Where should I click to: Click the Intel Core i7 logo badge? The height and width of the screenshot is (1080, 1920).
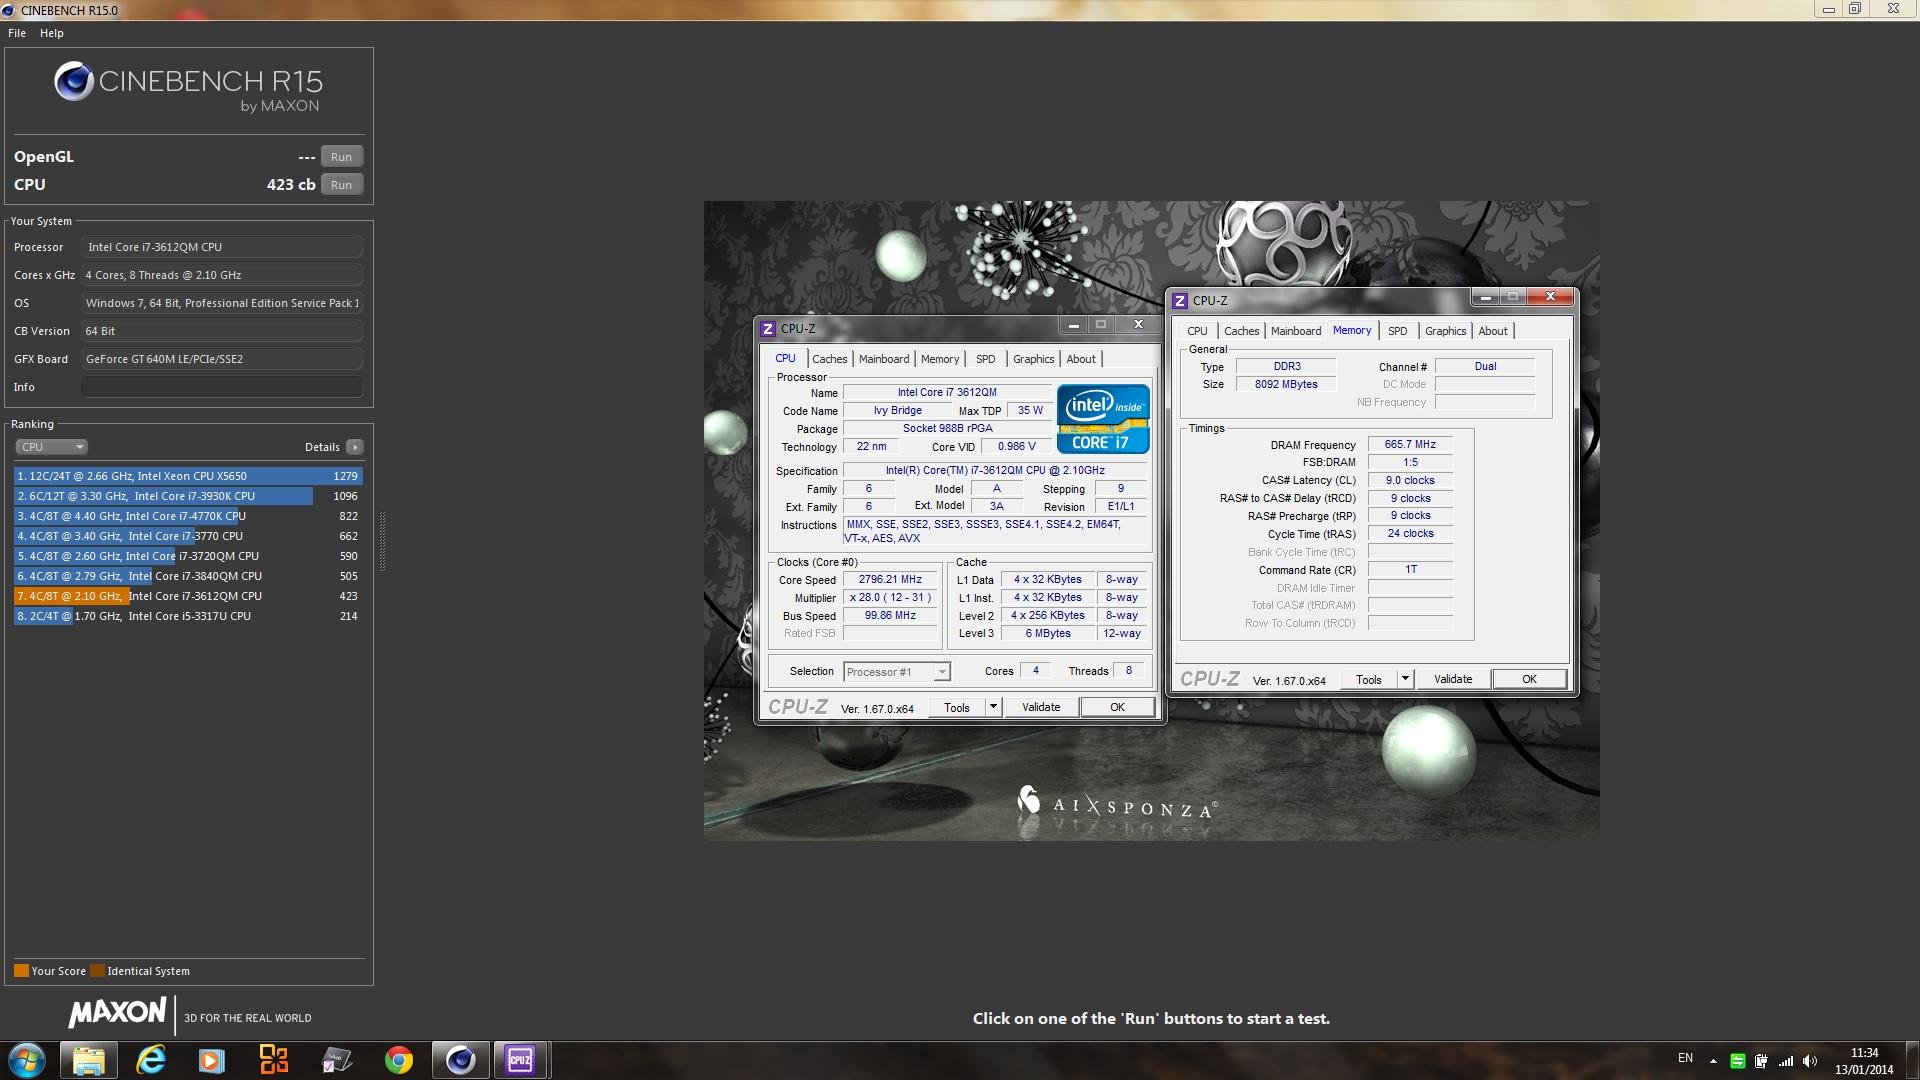coord(1103,419)
